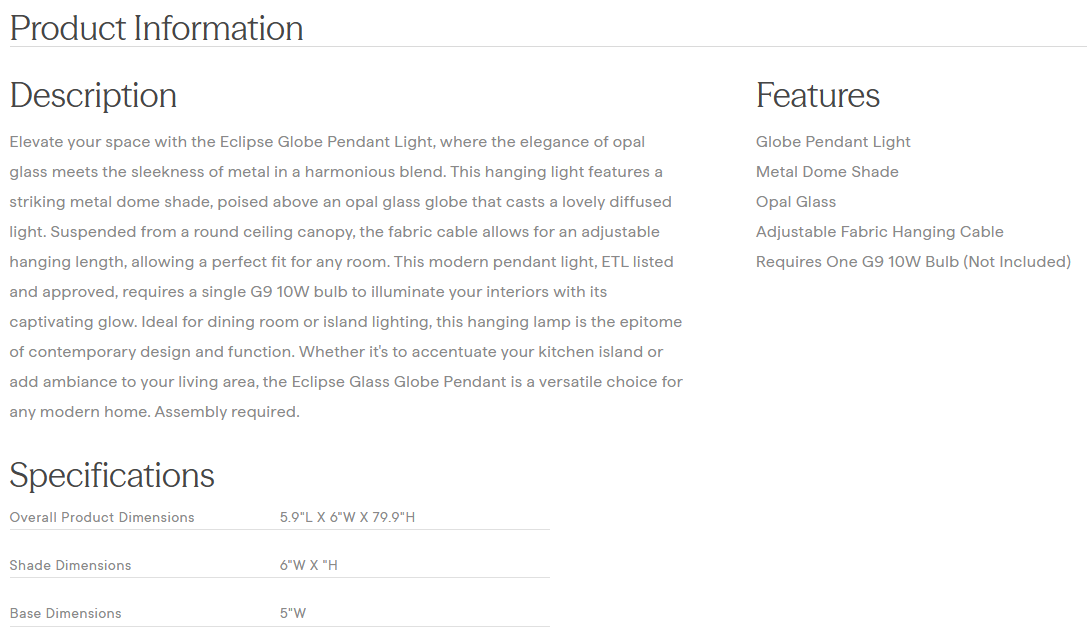Click the 'Assembly required.' sentence in description
This screenshot has height=643, width=1087.
(227, 412)
